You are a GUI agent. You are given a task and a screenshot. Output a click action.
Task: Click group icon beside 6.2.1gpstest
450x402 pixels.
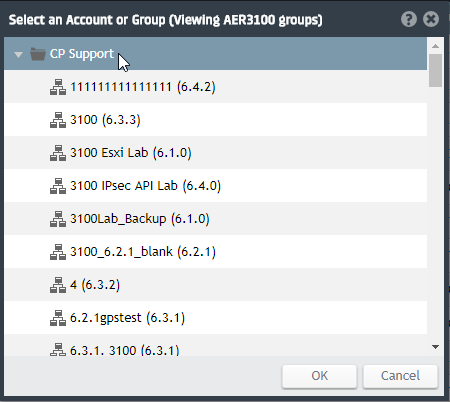pyautogui.click(x=58, y=318)
